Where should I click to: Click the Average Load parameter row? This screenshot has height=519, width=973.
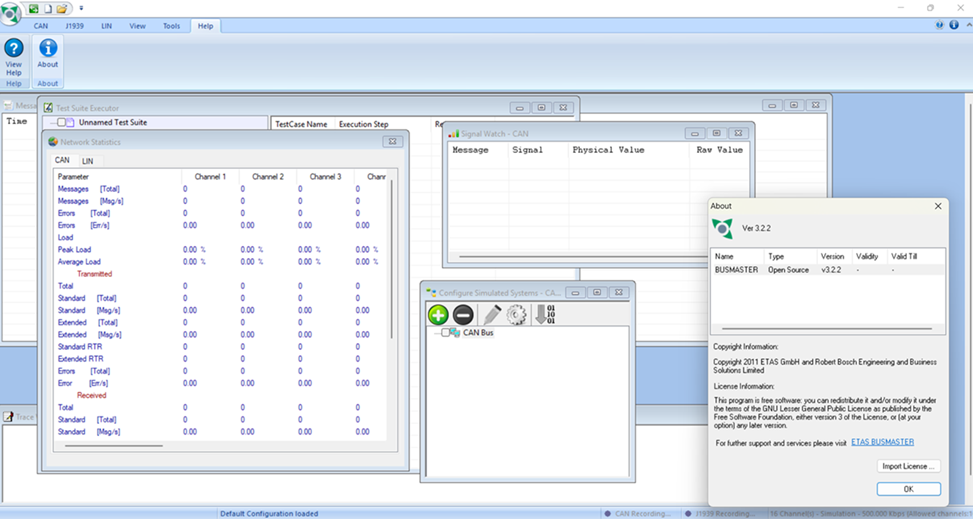pyautogui.click(x=220, y=262)
